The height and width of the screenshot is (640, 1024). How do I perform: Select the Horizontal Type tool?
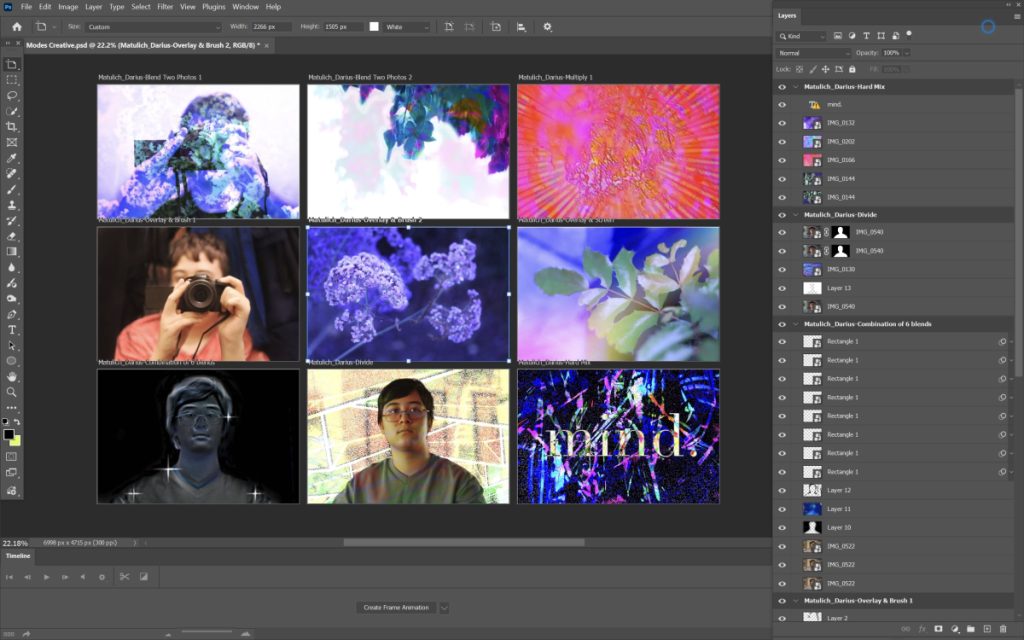(12, 330)
